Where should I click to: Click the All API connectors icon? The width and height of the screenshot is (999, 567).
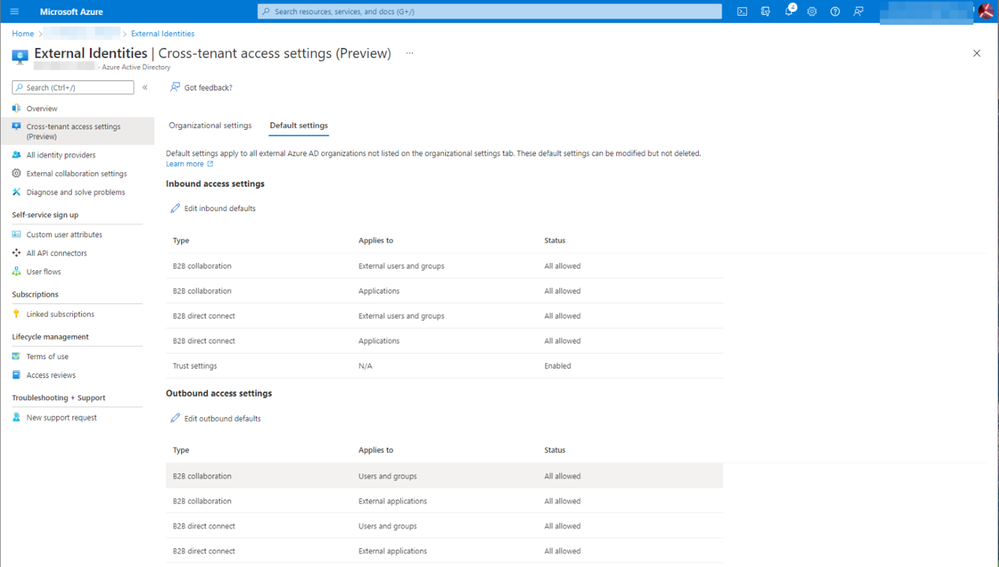17,253
